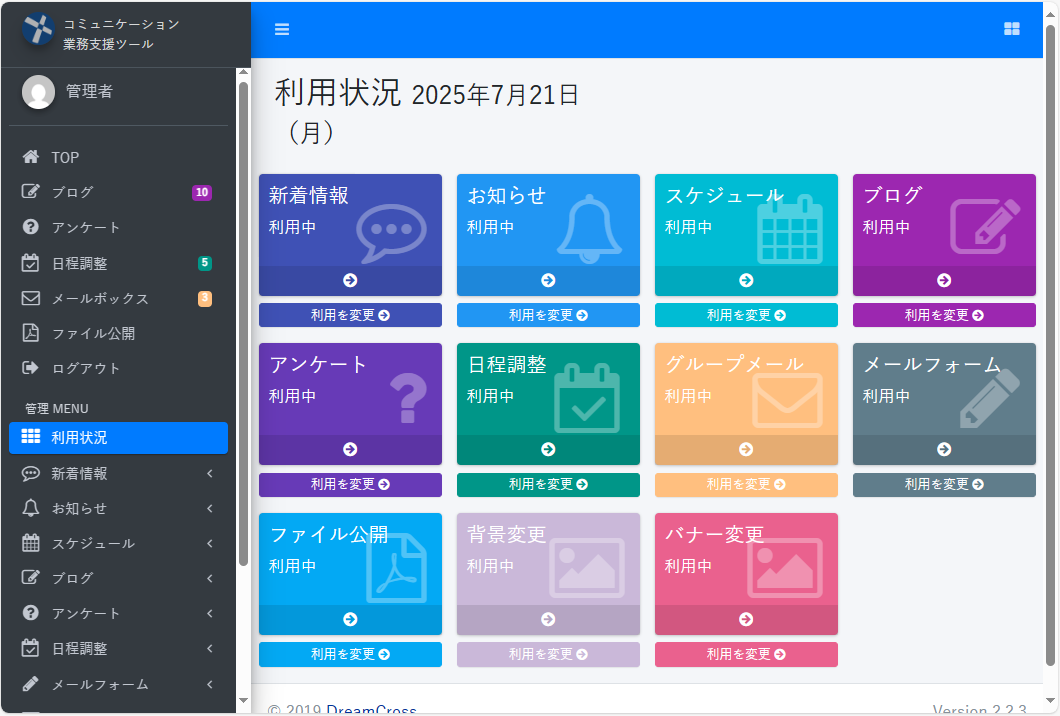Open the grid icon in top-right header
Screen dimensions: 1060x716
tap(1011, 28)
